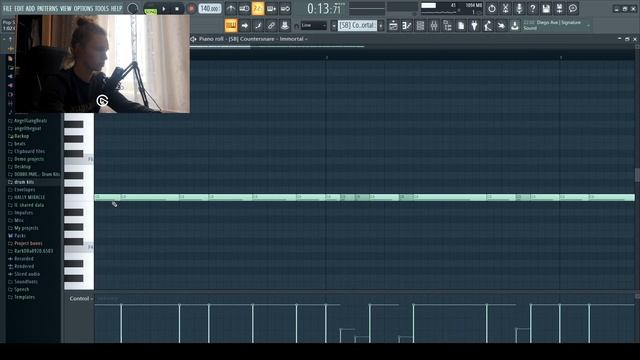The width and height of the screenshot is (640, 360).
Task: Open the Rendered folder
Action: point(24,266)
